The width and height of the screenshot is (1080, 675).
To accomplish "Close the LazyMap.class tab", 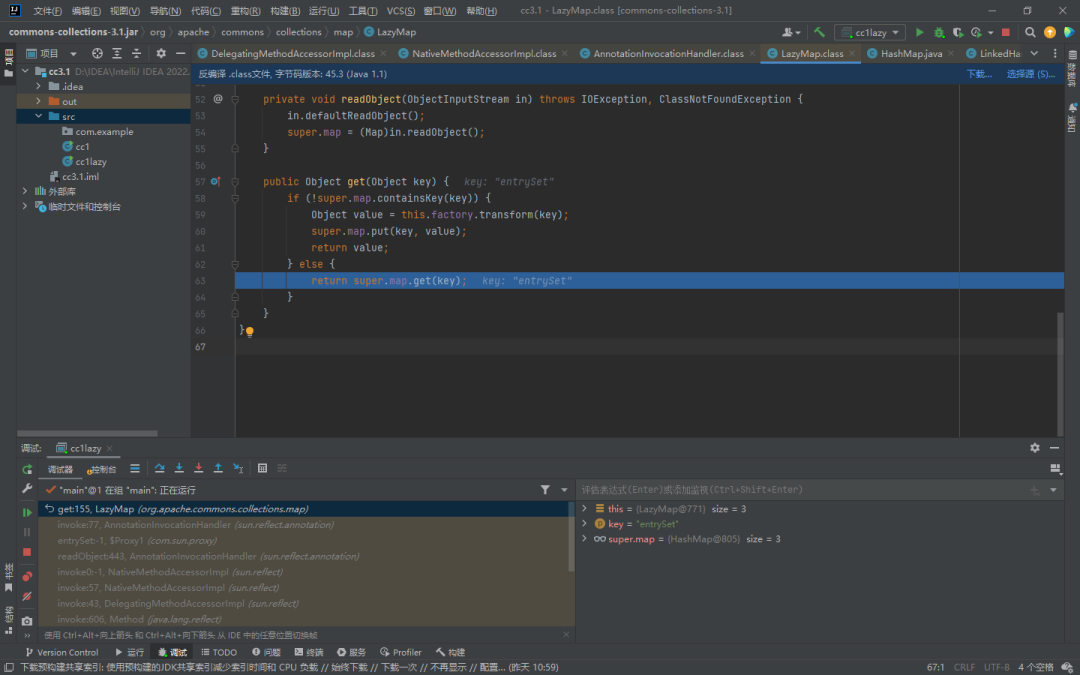I will [x=852, y=53].
